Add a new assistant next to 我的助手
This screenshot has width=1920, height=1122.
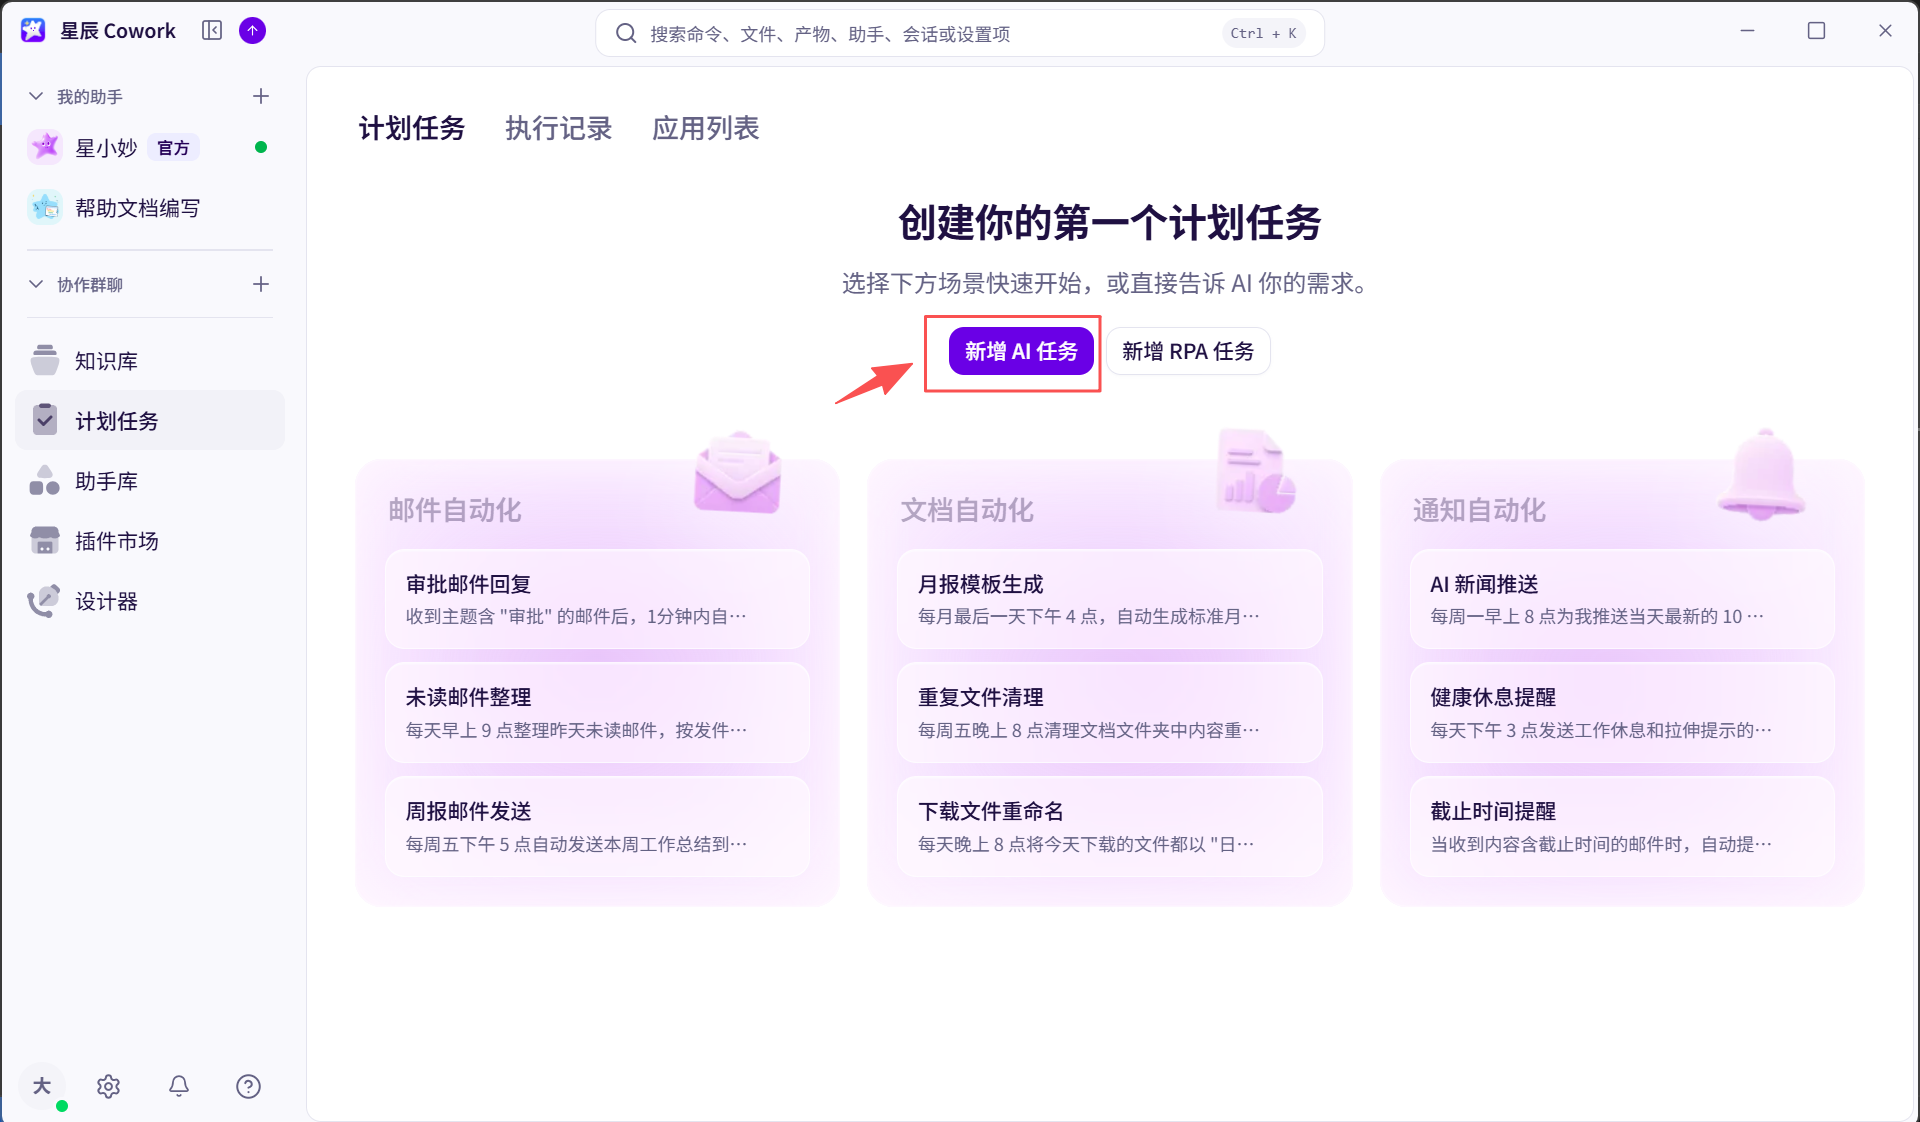click(261, 96)
